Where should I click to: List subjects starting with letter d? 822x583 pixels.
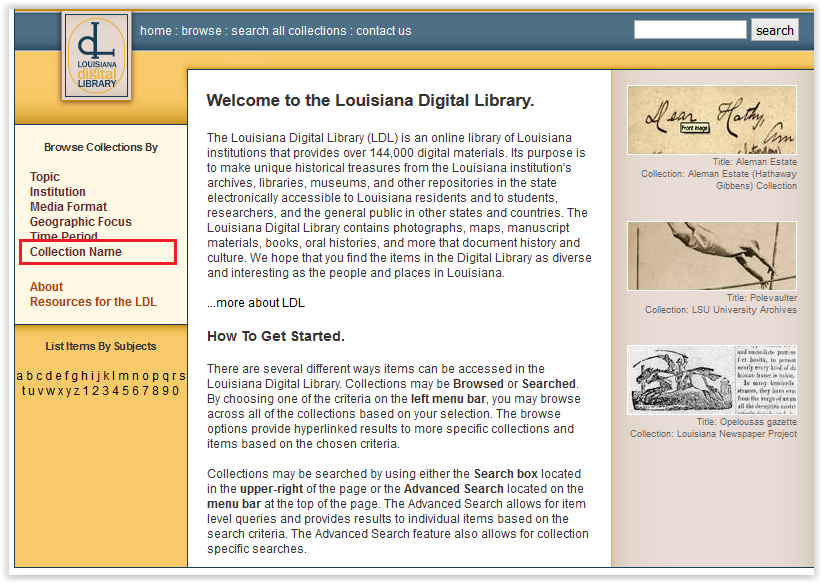click(x=49, y=376)
